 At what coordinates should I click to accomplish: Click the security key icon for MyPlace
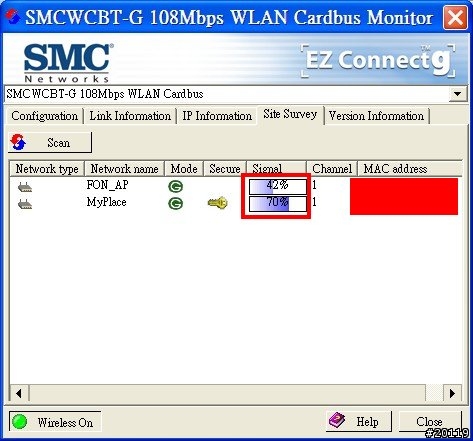click(x=217, y=203)
